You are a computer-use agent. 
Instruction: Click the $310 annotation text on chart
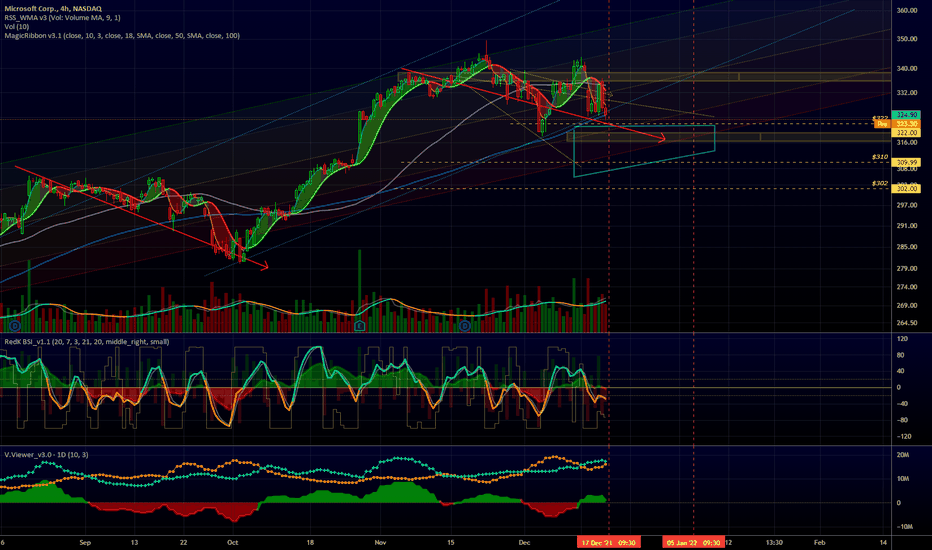(x=880, y=157)
